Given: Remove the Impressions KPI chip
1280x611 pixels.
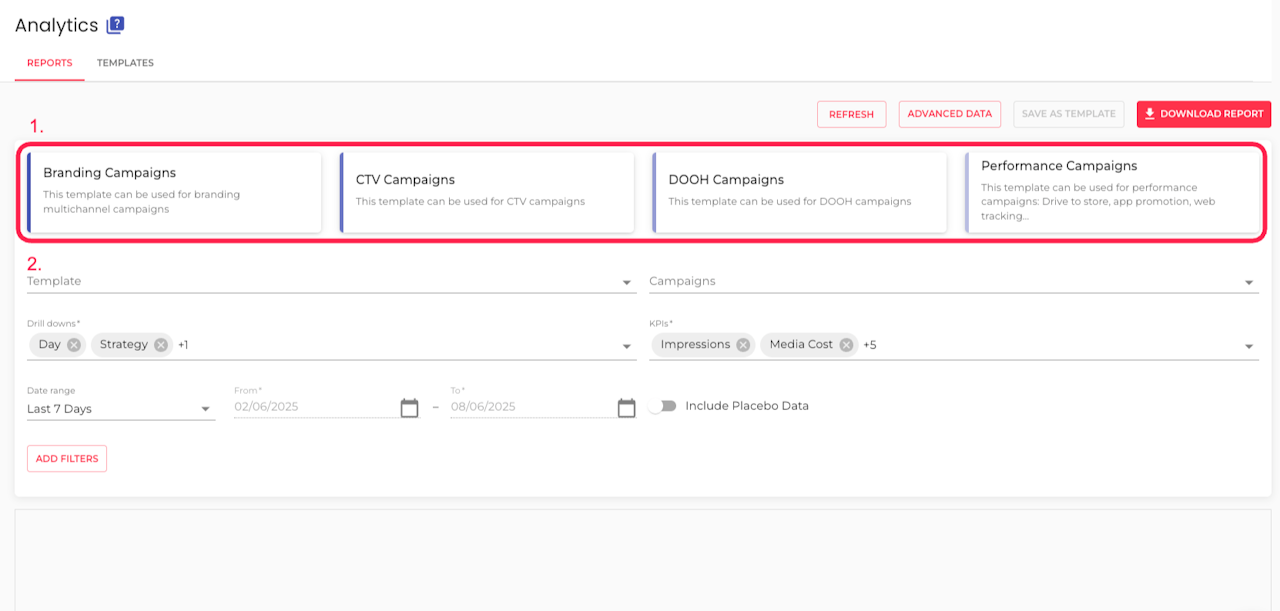Looking at the screenshot, I should 743,345.
